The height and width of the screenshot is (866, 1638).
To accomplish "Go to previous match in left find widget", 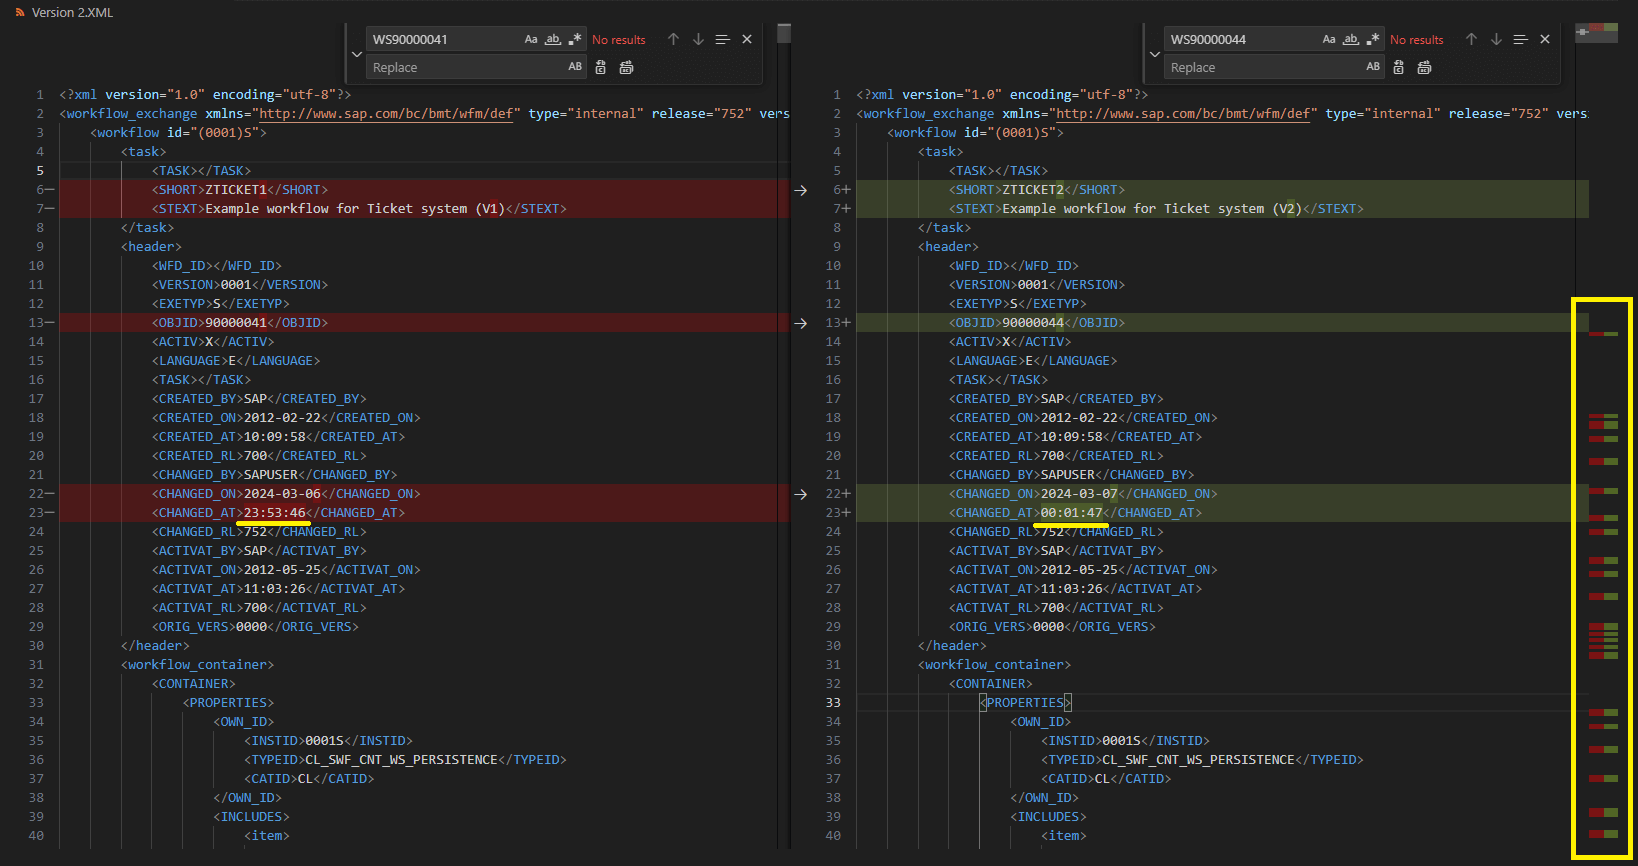I will tap(673, 39).
